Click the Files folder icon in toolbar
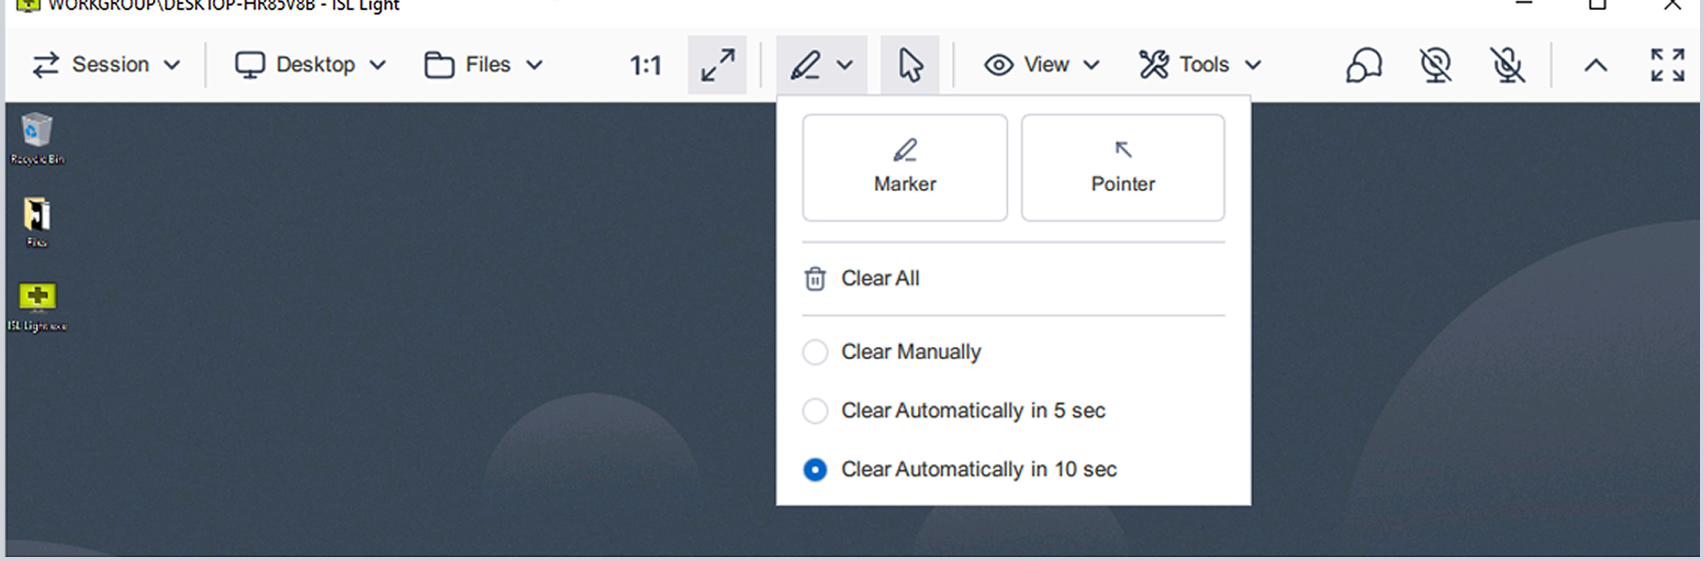Image resolution: width=1704 pixels, height=561 pixels. (x=439, y=65)
